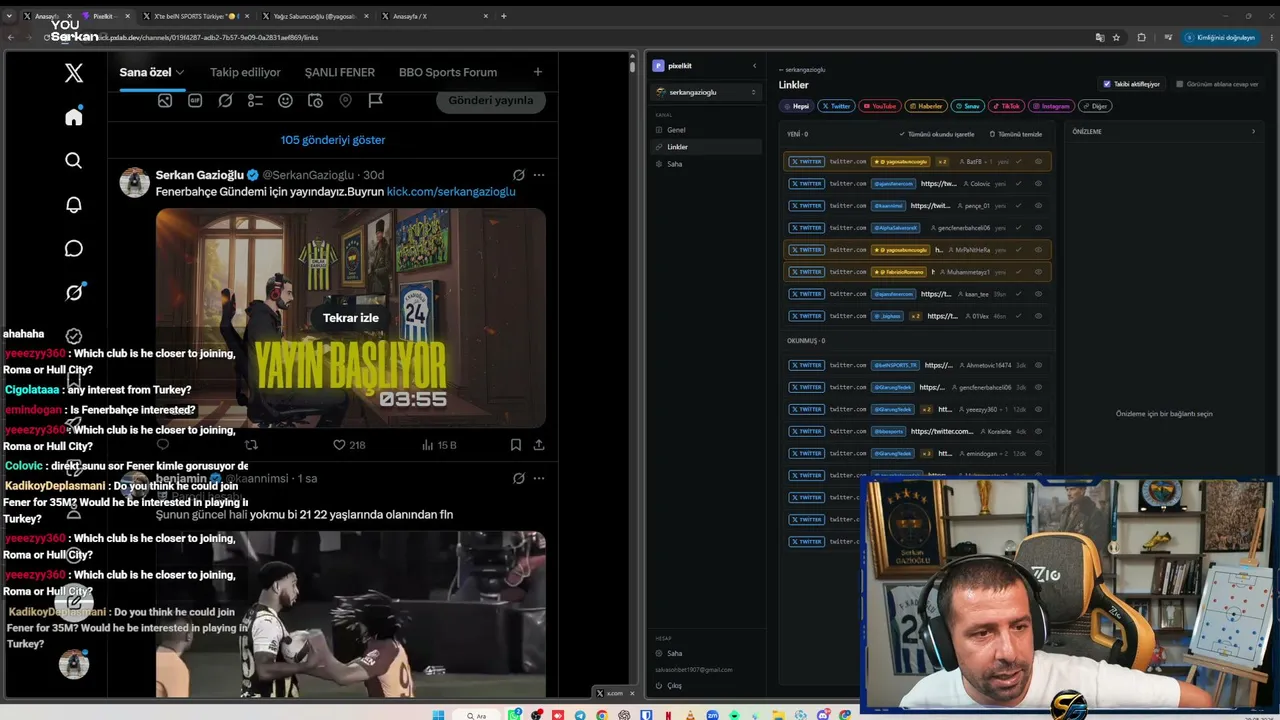Mark BatFB link row as read
1280x720 pixels.
(1018, 161)
